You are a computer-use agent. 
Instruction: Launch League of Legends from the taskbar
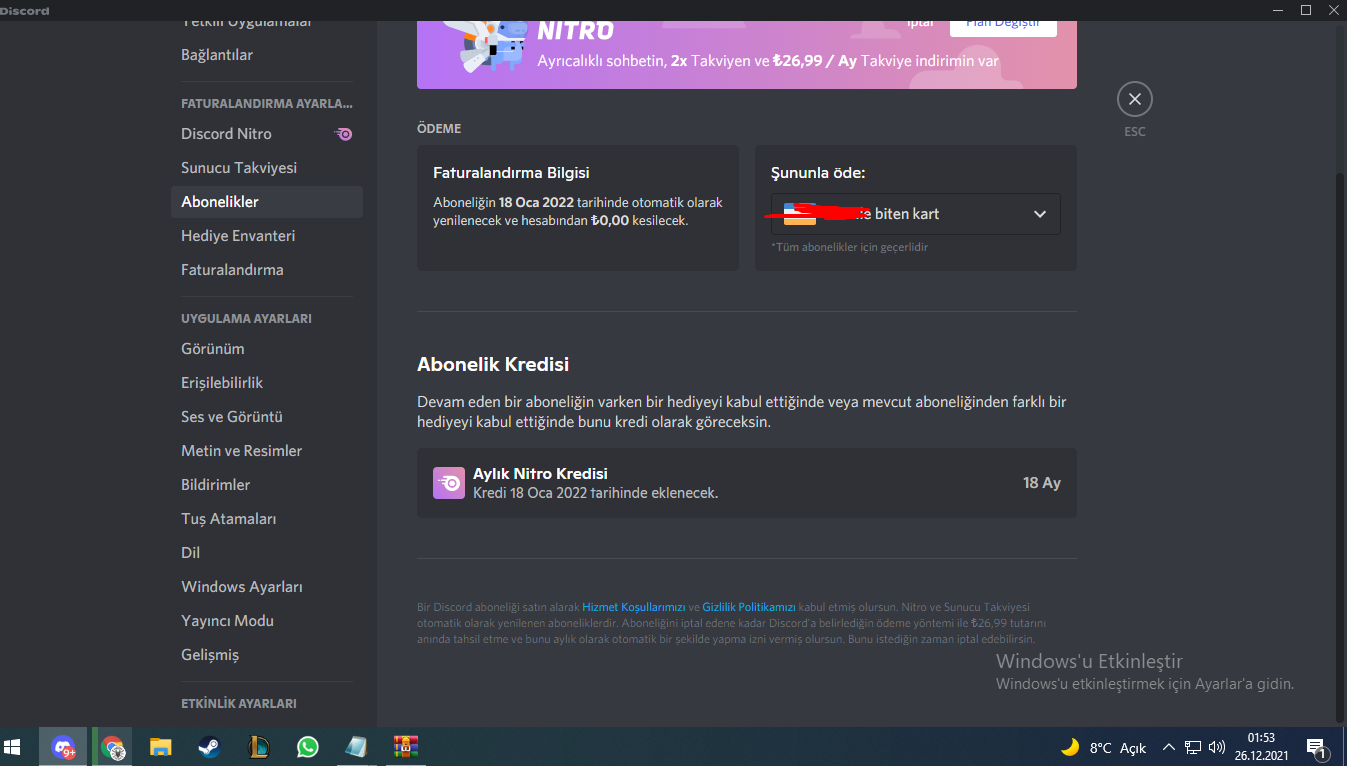(259, 747)
